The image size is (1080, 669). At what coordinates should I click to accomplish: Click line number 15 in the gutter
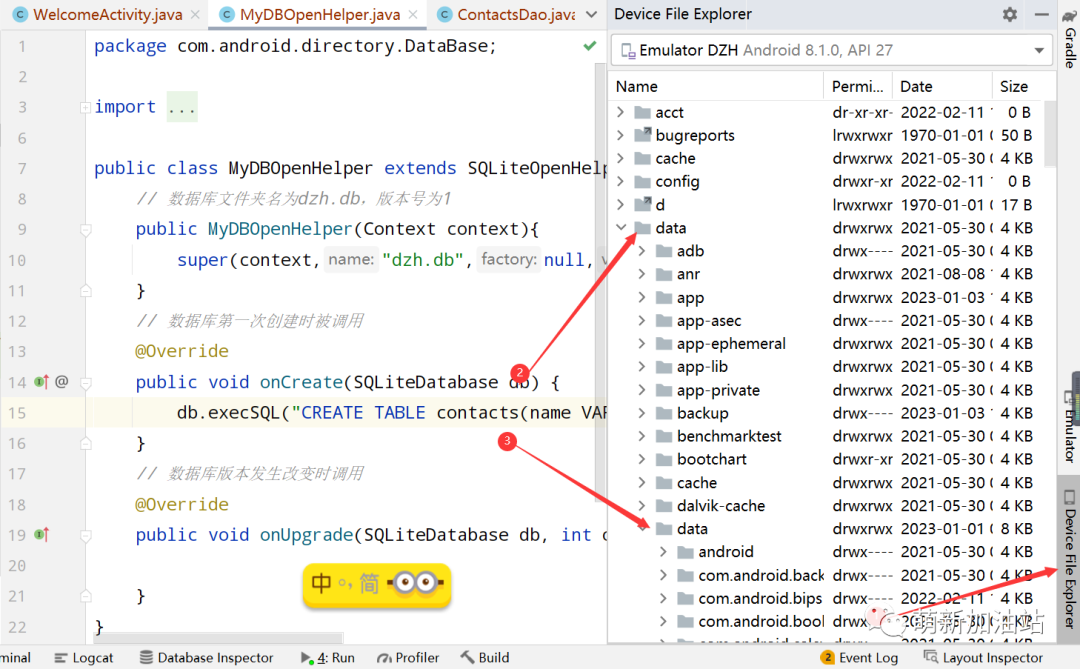[17, 413]
